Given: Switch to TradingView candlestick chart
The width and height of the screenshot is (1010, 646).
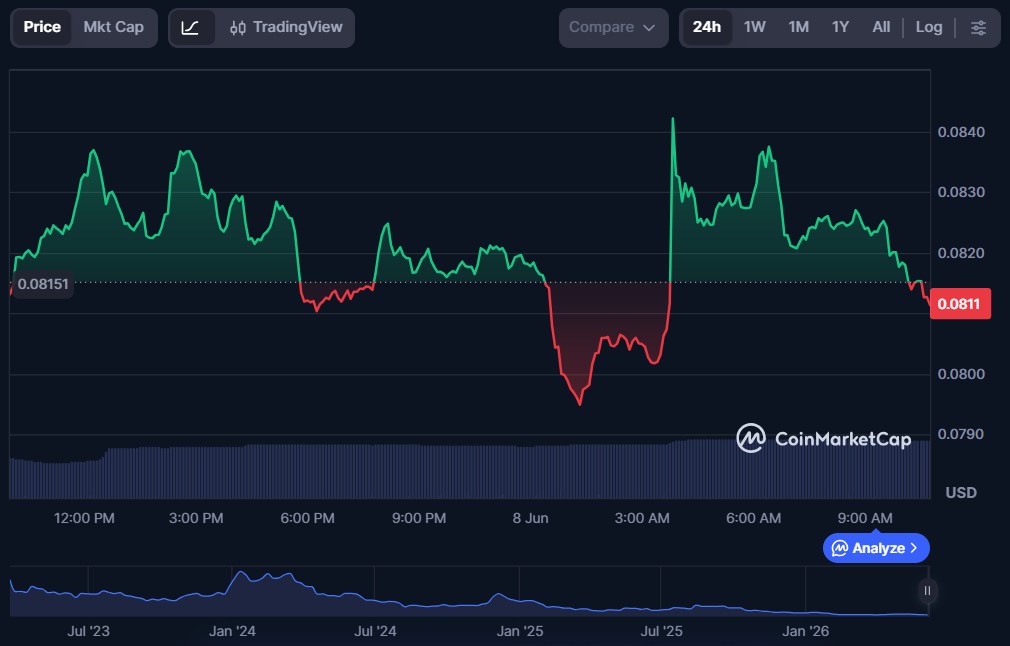Looking at the screenshot, I should point(286,28).
